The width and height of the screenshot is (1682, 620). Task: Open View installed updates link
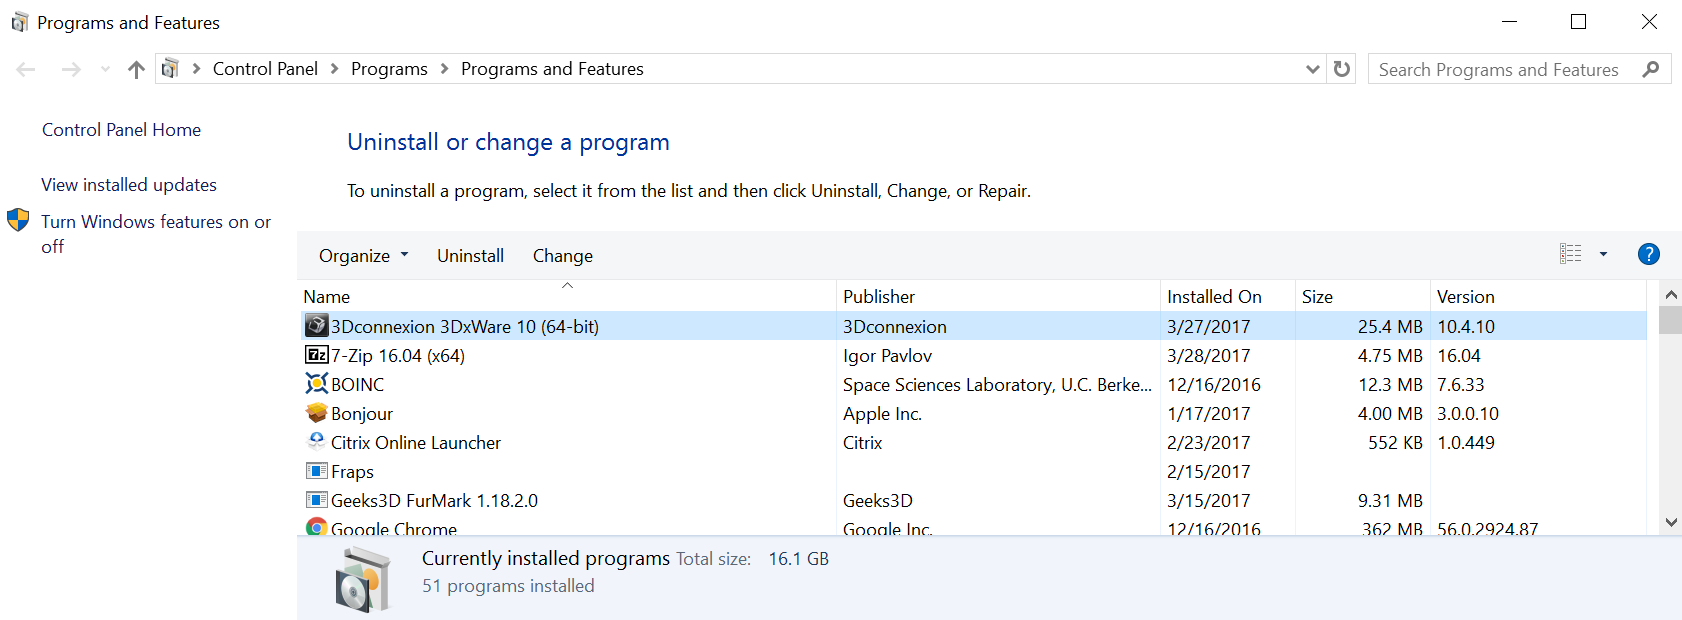tap(129, 185)
